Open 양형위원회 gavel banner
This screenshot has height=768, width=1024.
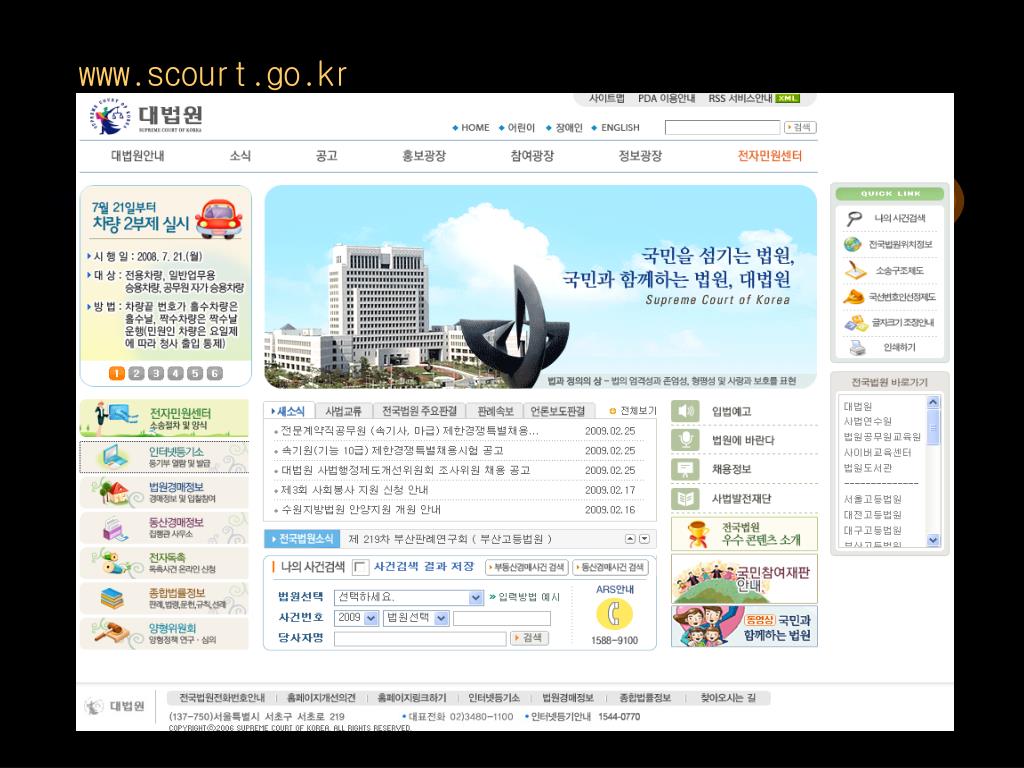point(164,633)
